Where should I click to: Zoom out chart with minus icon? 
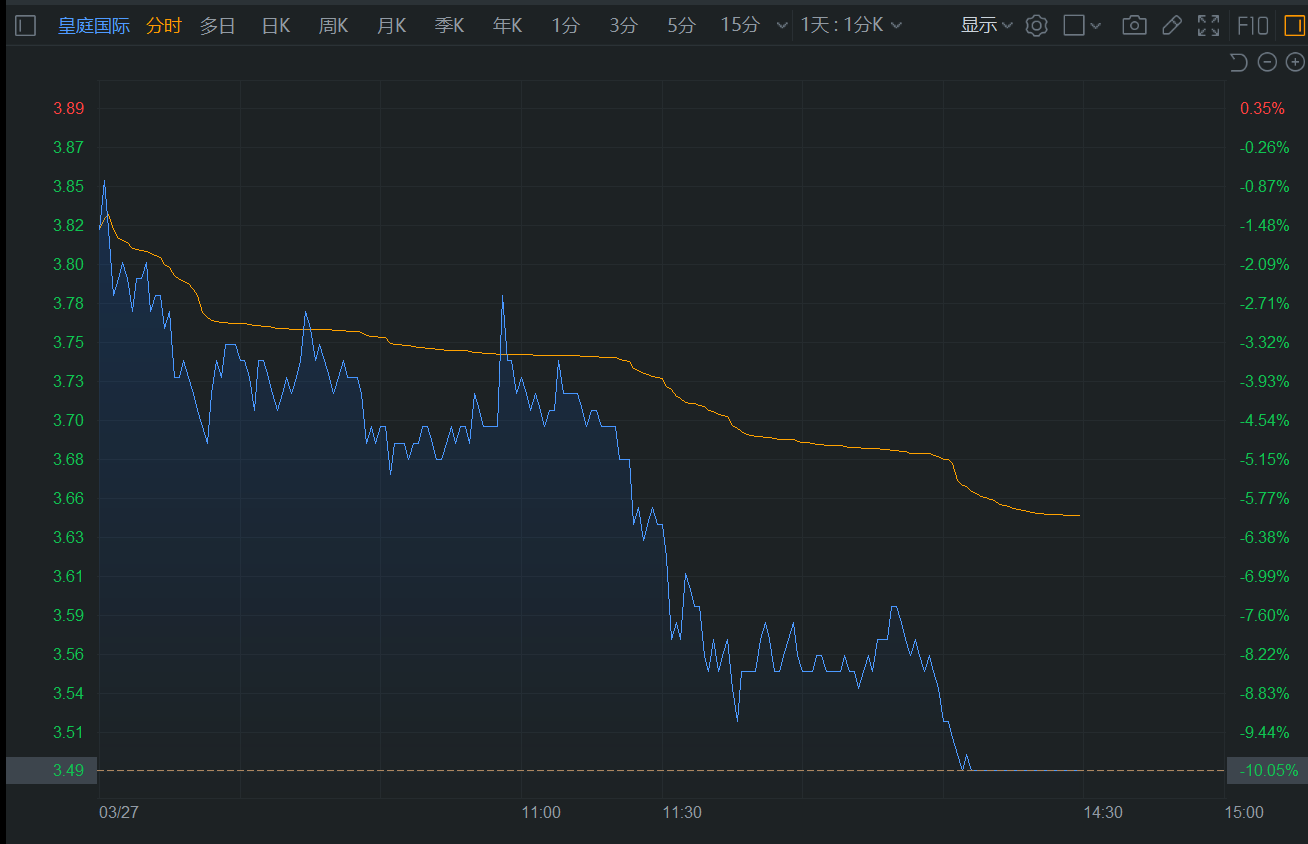pos(1267,63)
